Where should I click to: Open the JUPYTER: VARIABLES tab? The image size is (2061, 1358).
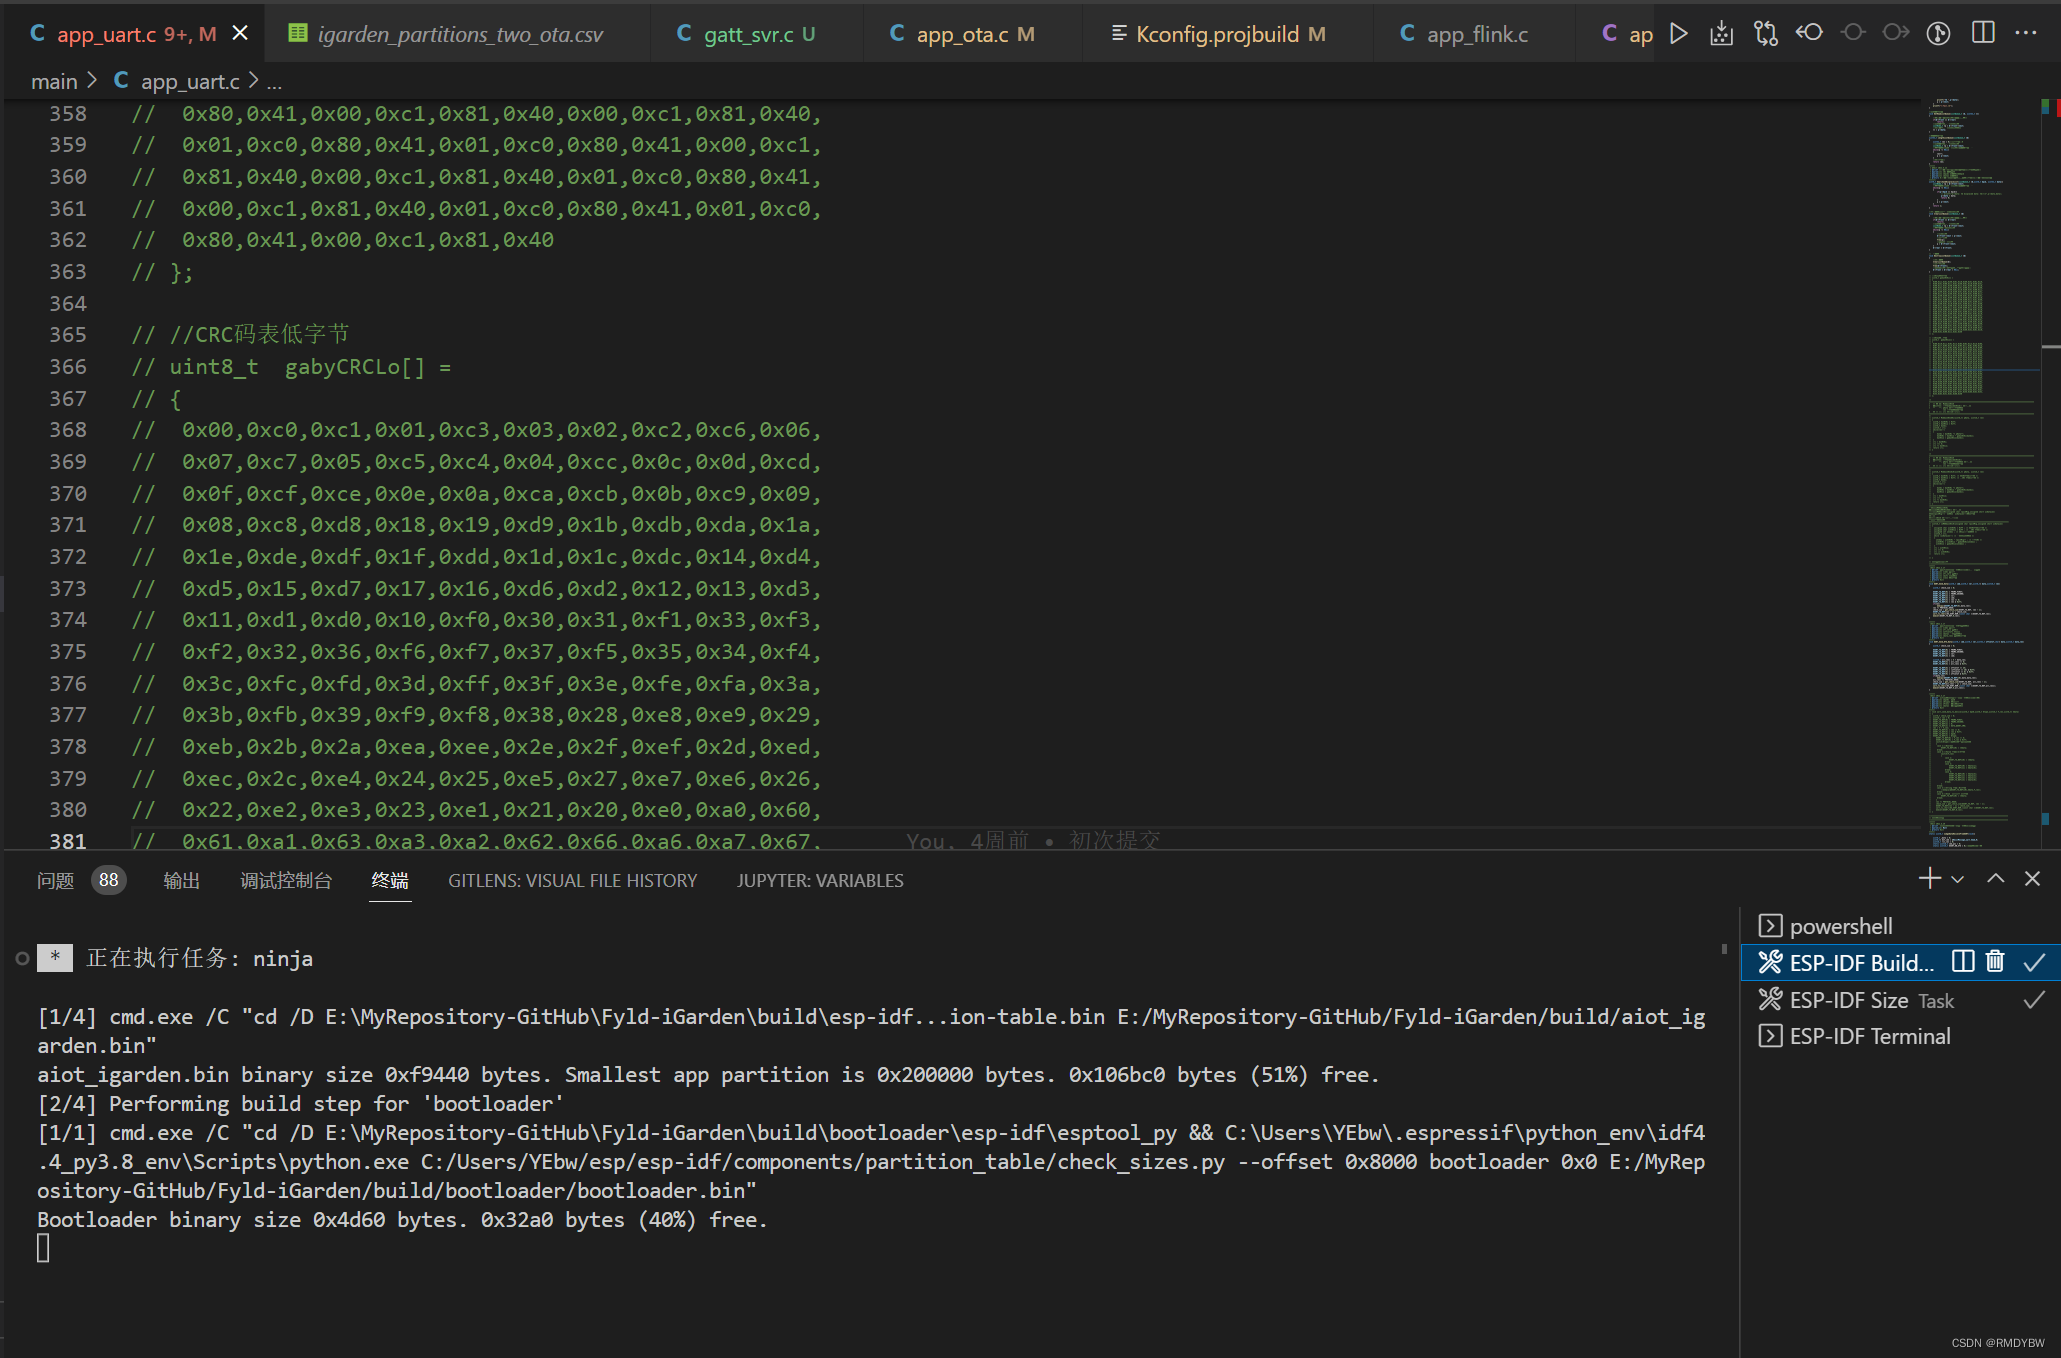pos(820,880)
